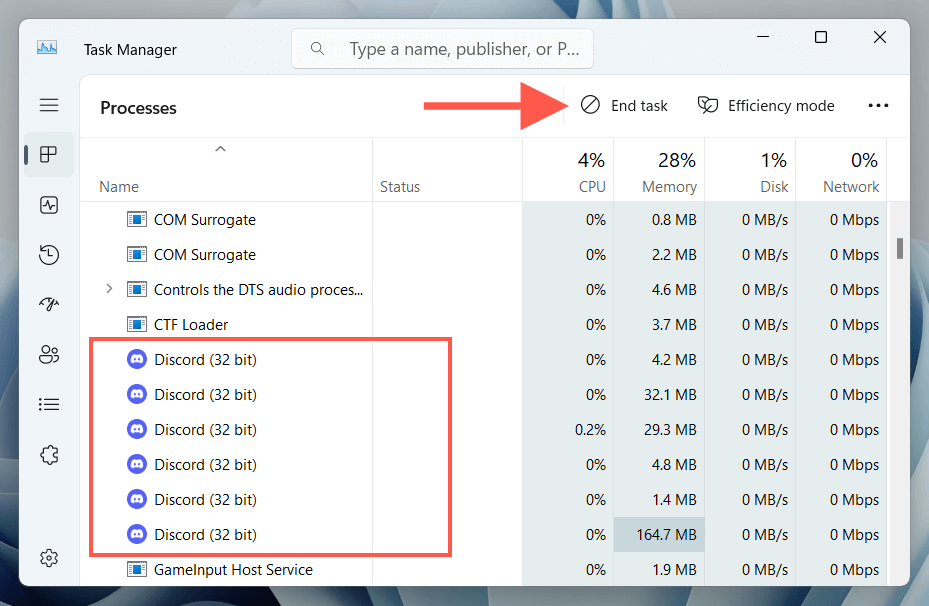
Task: Open Task Manager settings gear
Action: click(x=49, y=558)
